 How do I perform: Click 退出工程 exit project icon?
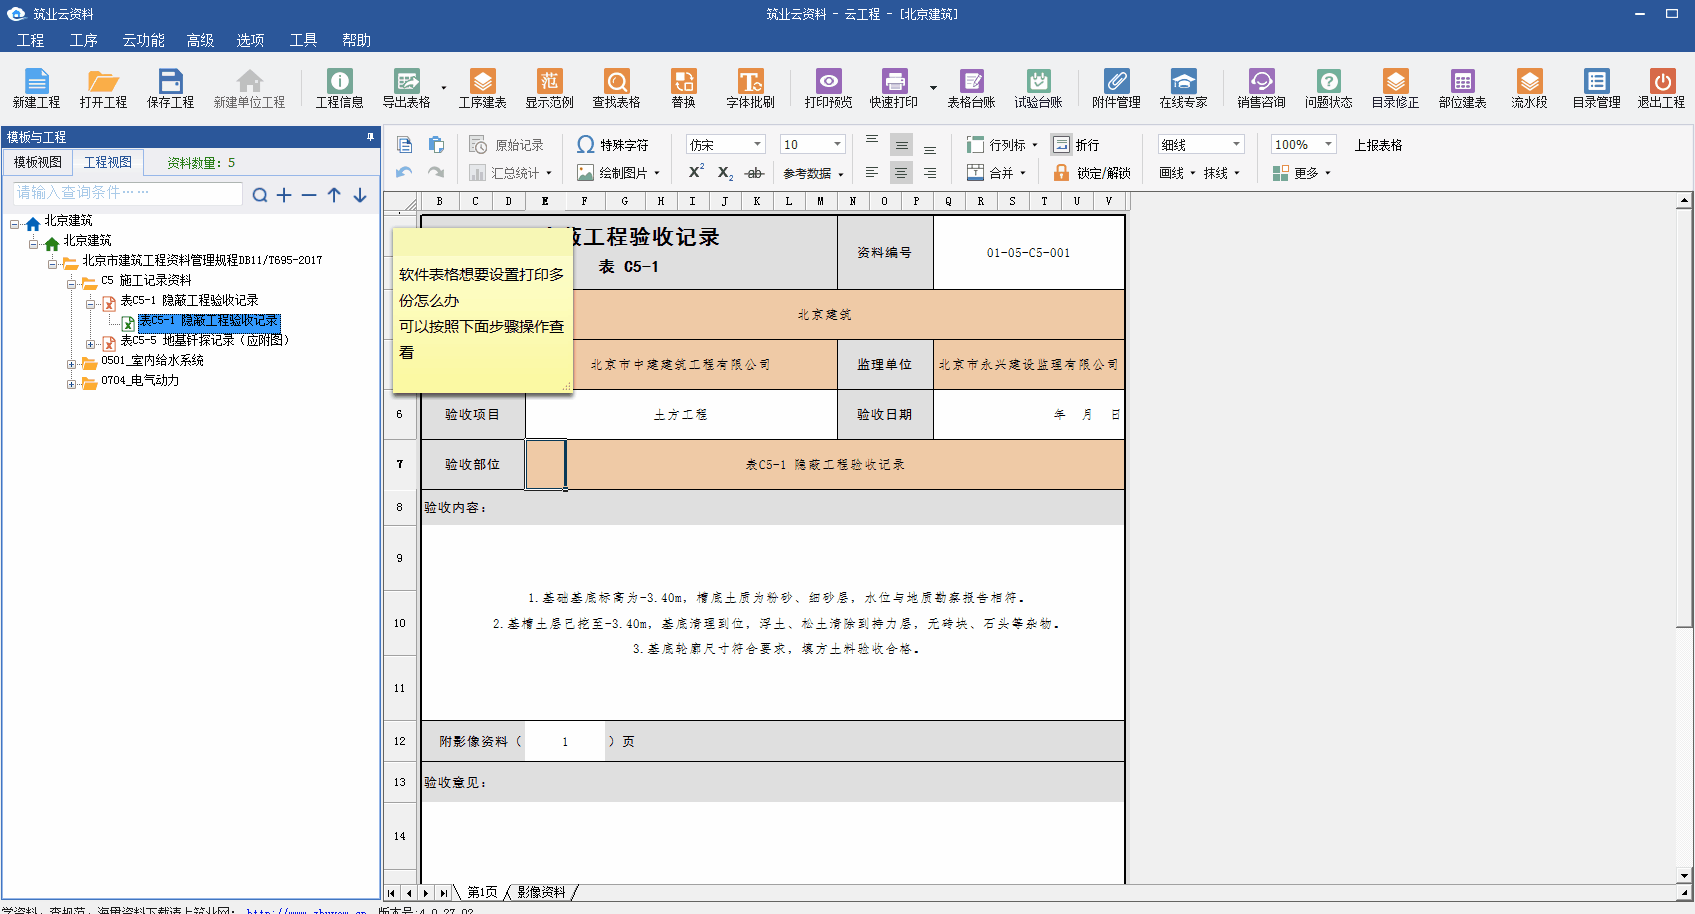click(x=1661, y=88)
